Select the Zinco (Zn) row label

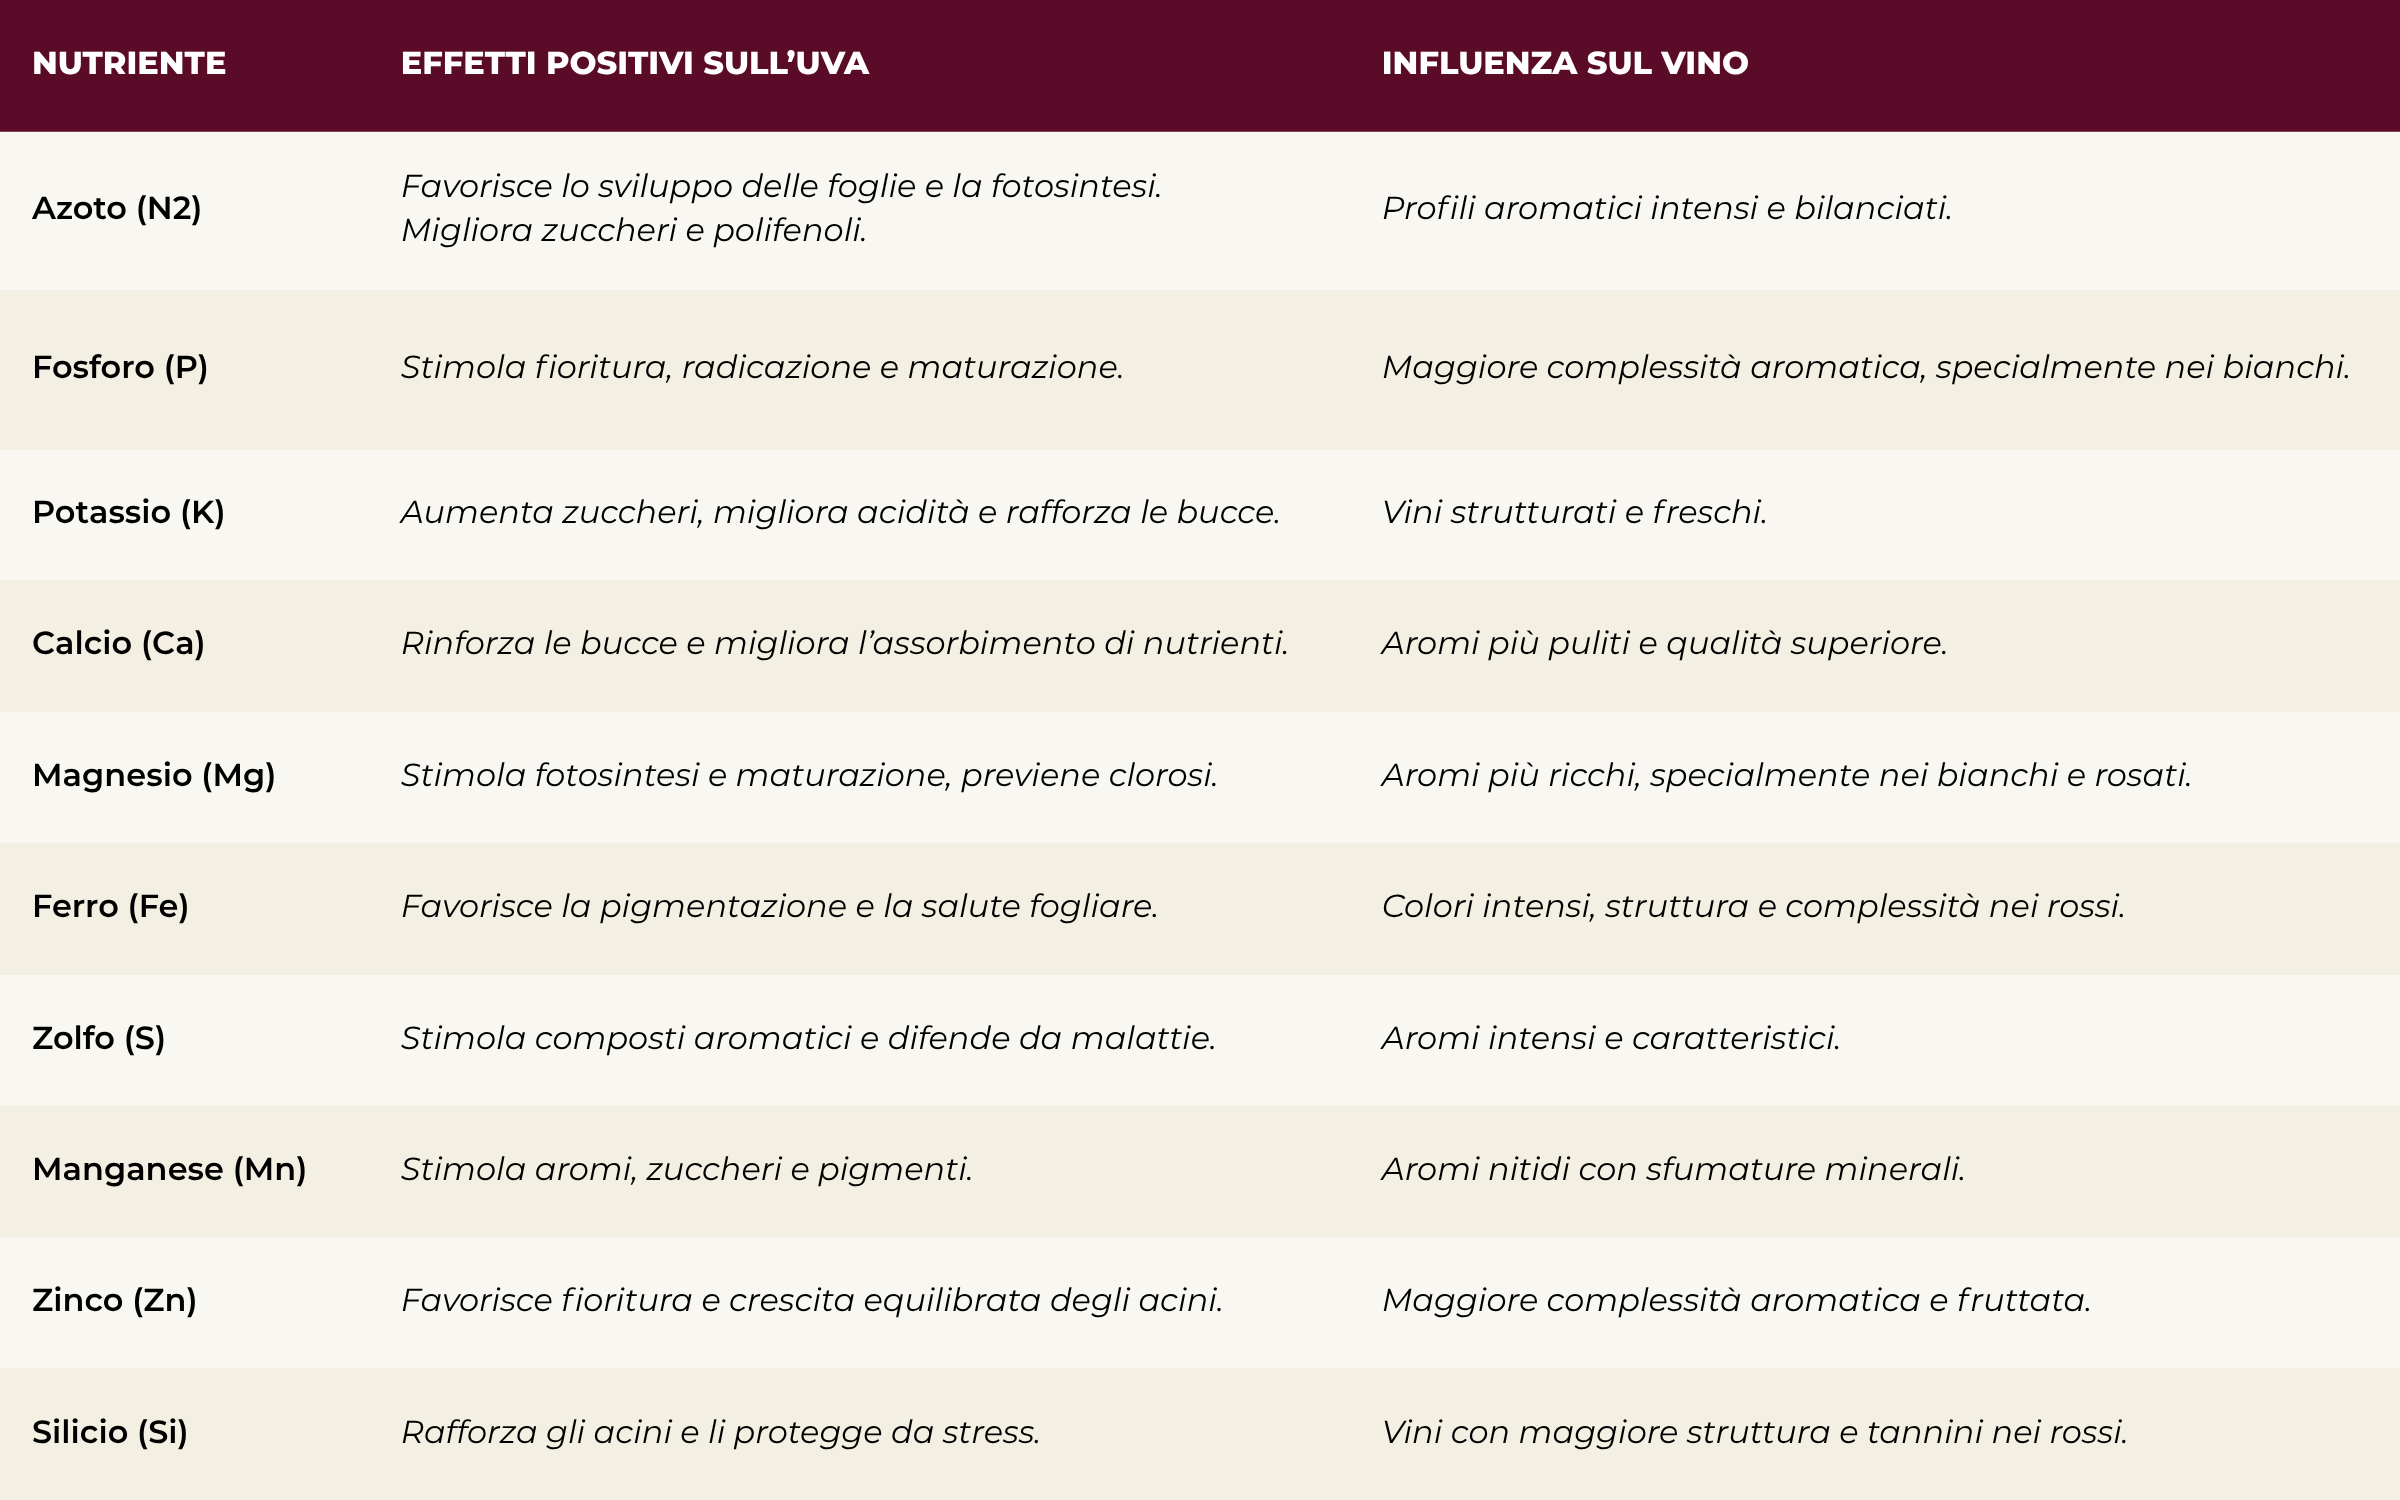[x=114, y=1300]
